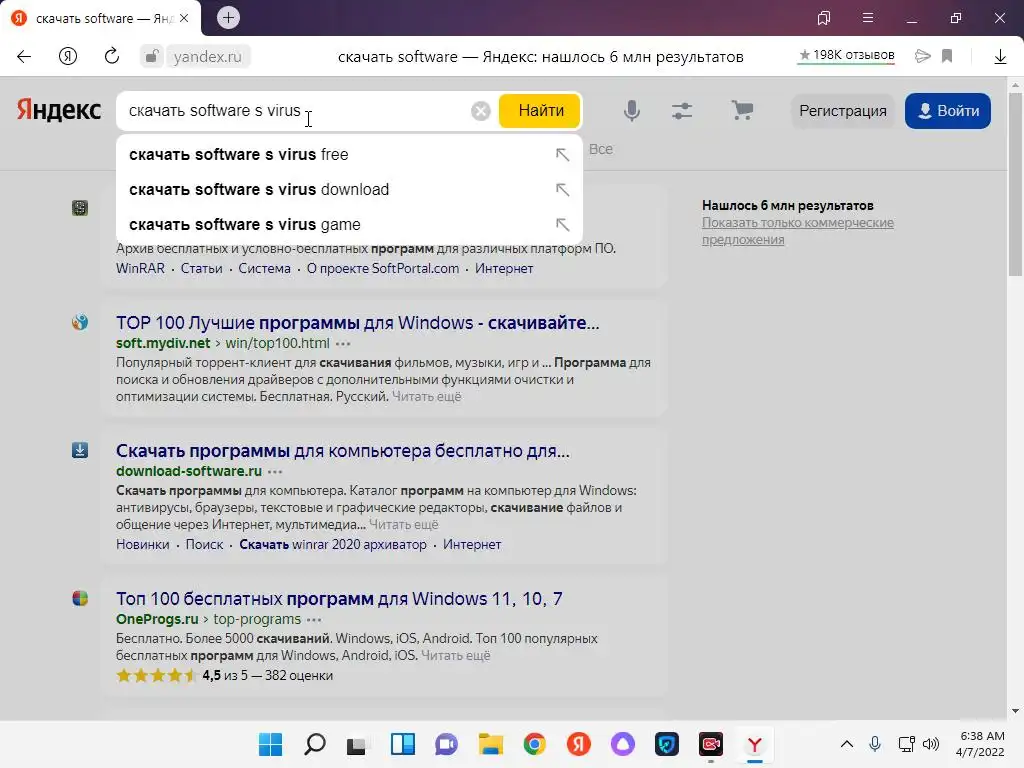Show hidden system tray icons chevron
Screen dimensions: 1024x768
(846, 744)
